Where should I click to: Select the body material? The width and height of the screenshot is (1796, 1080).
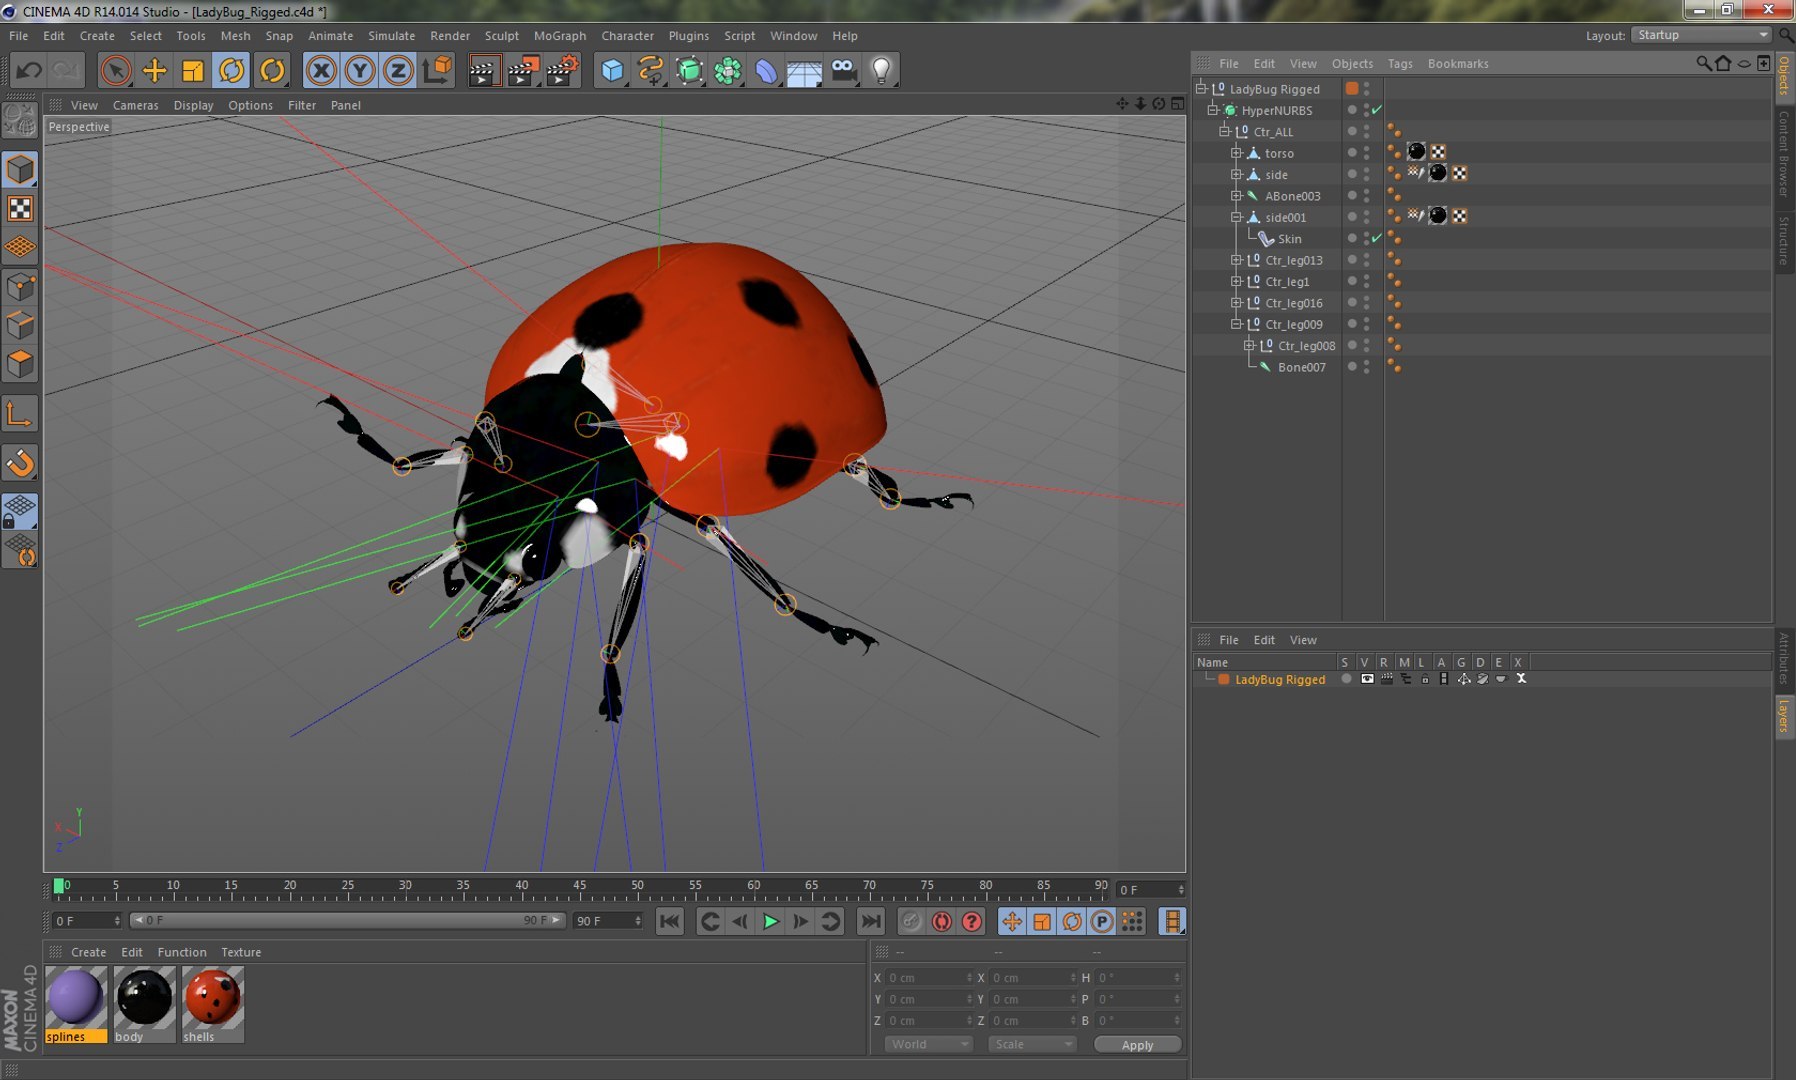144,1005
